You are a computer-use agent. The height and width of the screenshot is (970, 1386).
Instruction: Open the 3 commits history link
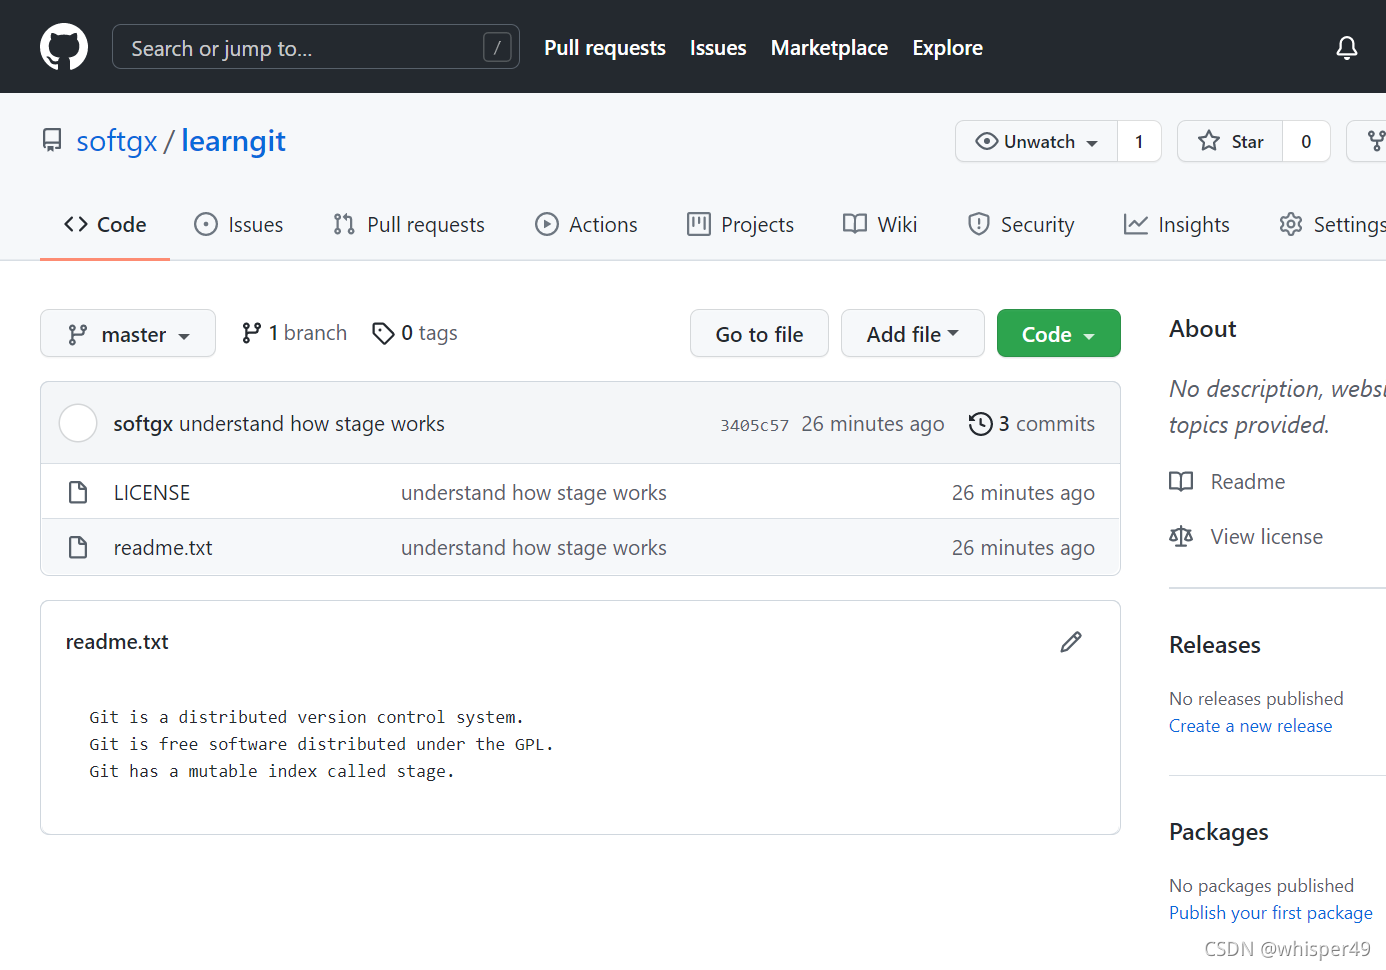click(1032, 424)
